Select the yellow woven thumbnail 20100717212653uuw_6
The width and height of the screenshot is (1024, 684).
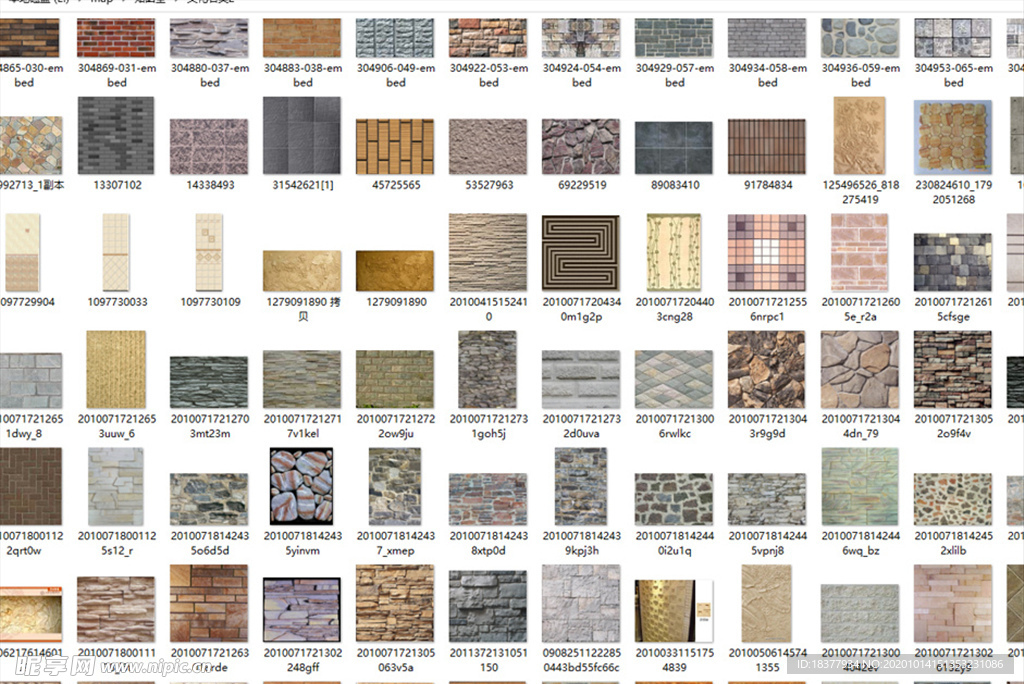coord(116,369)
